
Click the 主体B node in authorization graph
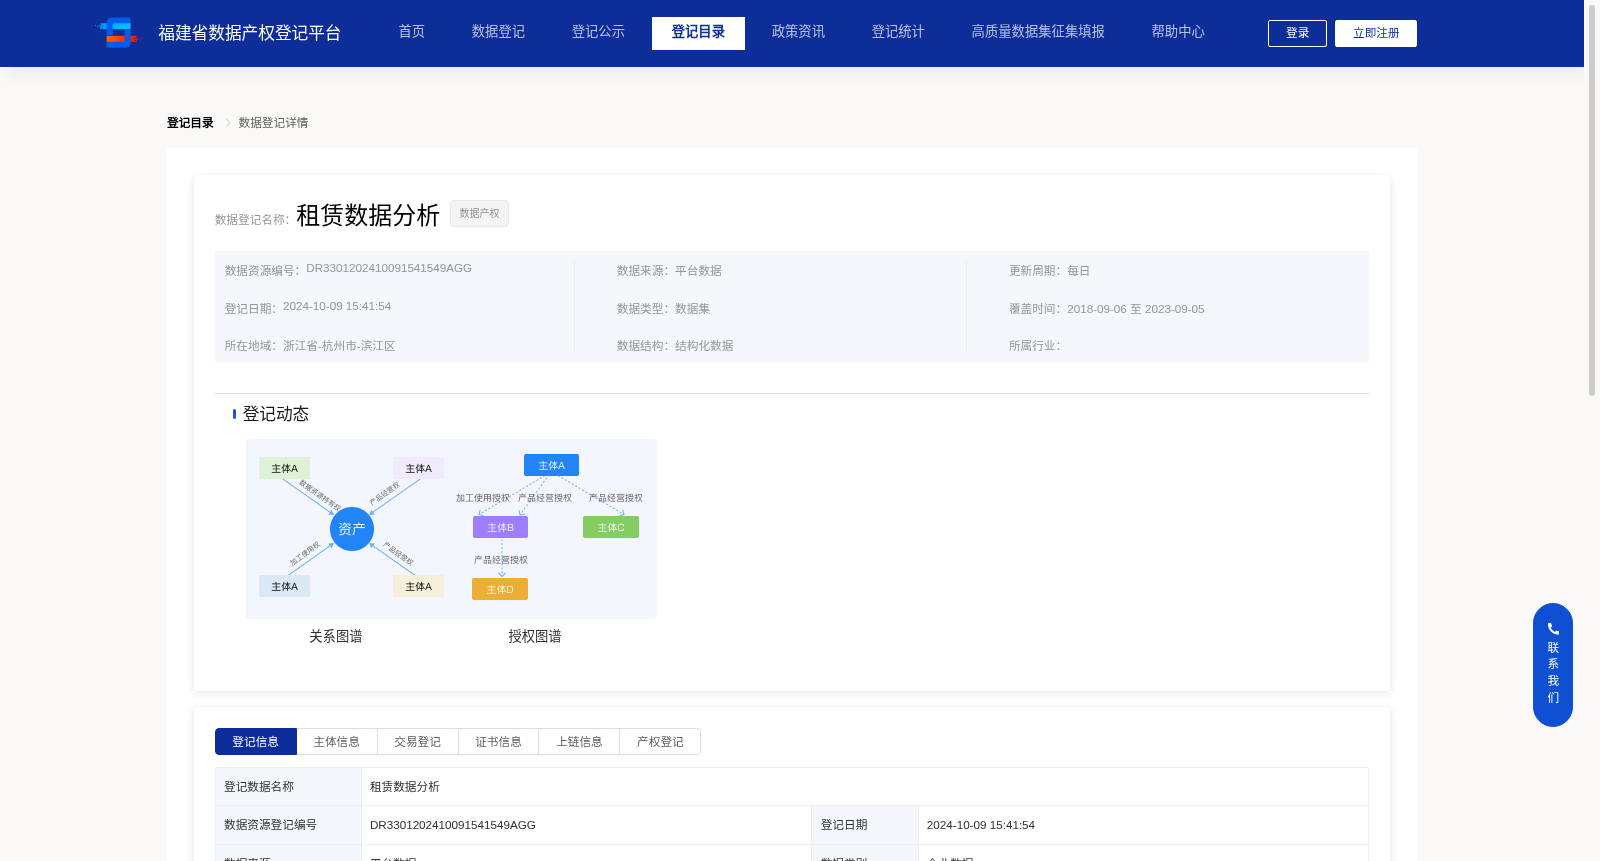point(500,527)
